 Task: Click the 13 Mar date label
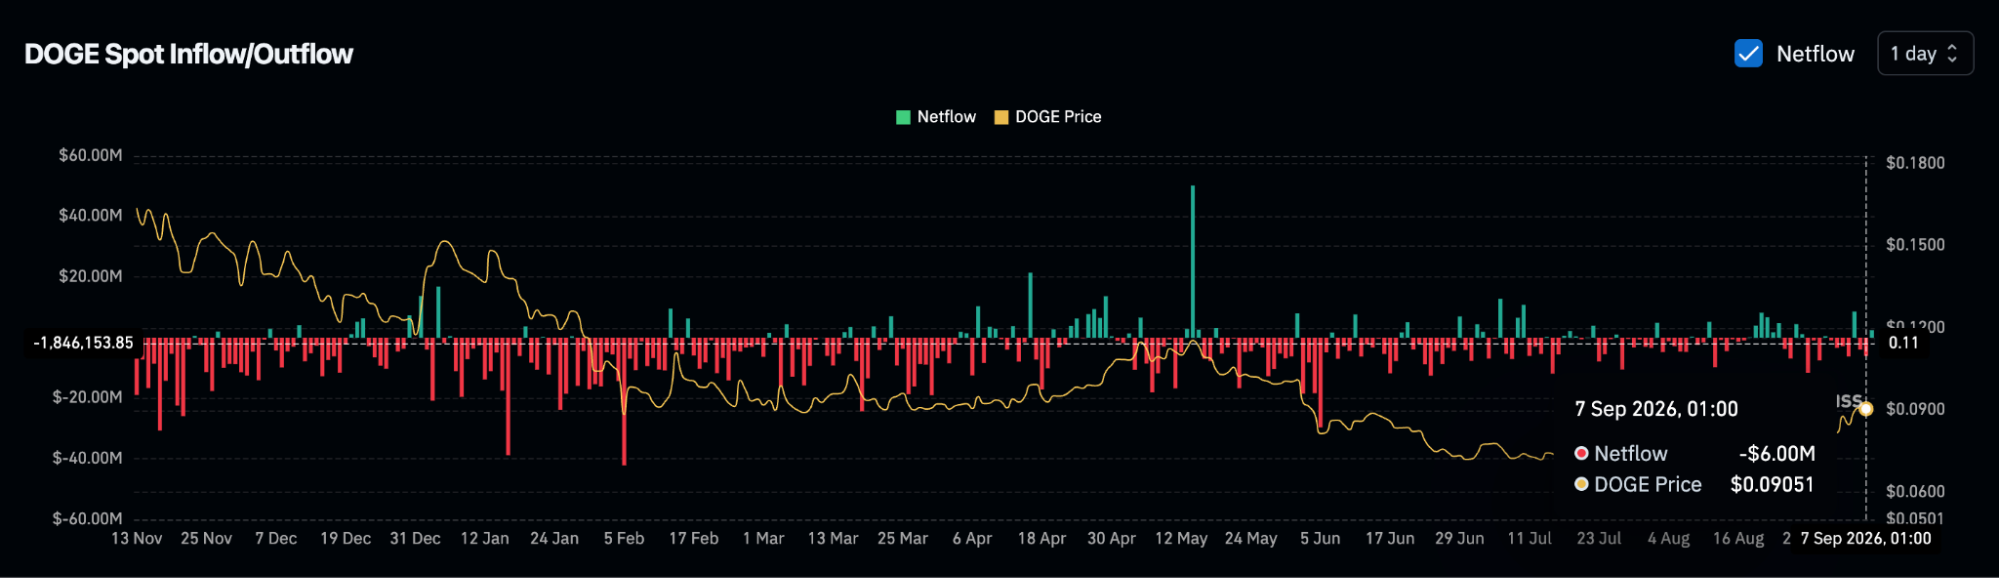(833, 539)
